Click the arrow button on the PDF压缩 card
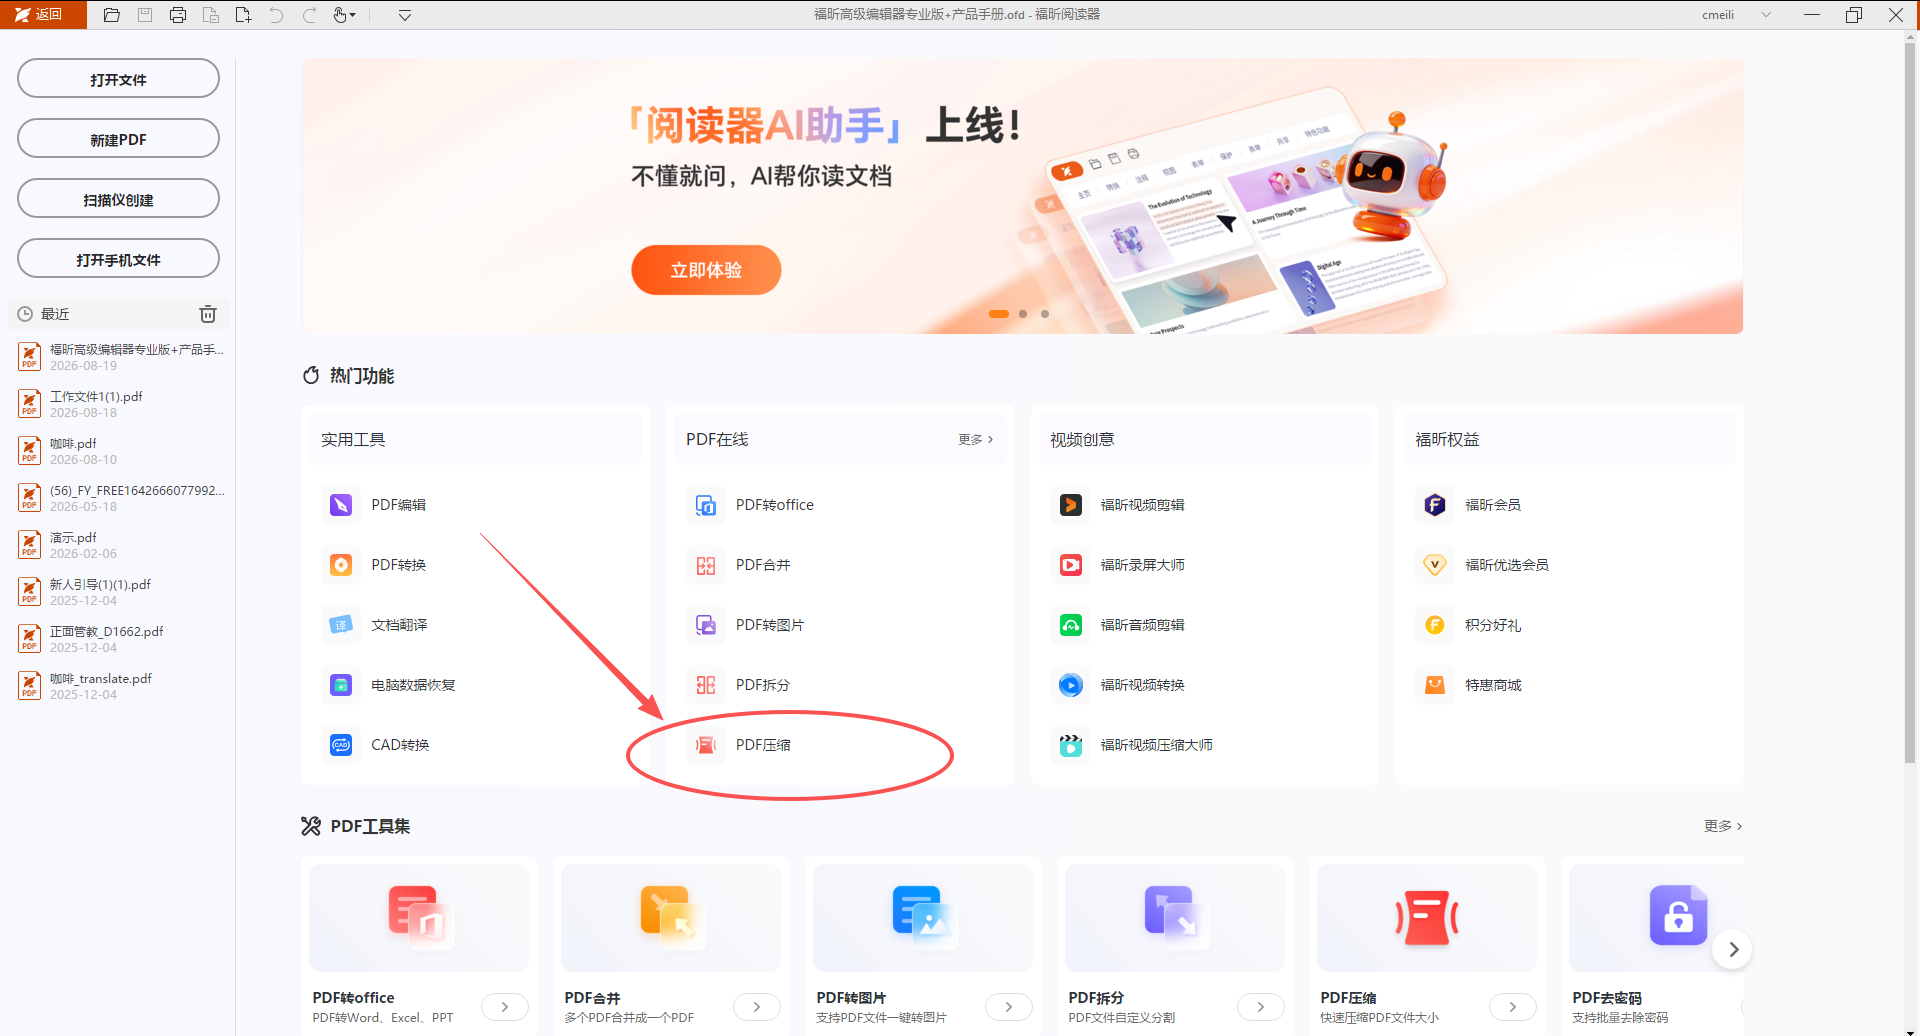1920x1036 pixels. pos(1513,1007)
